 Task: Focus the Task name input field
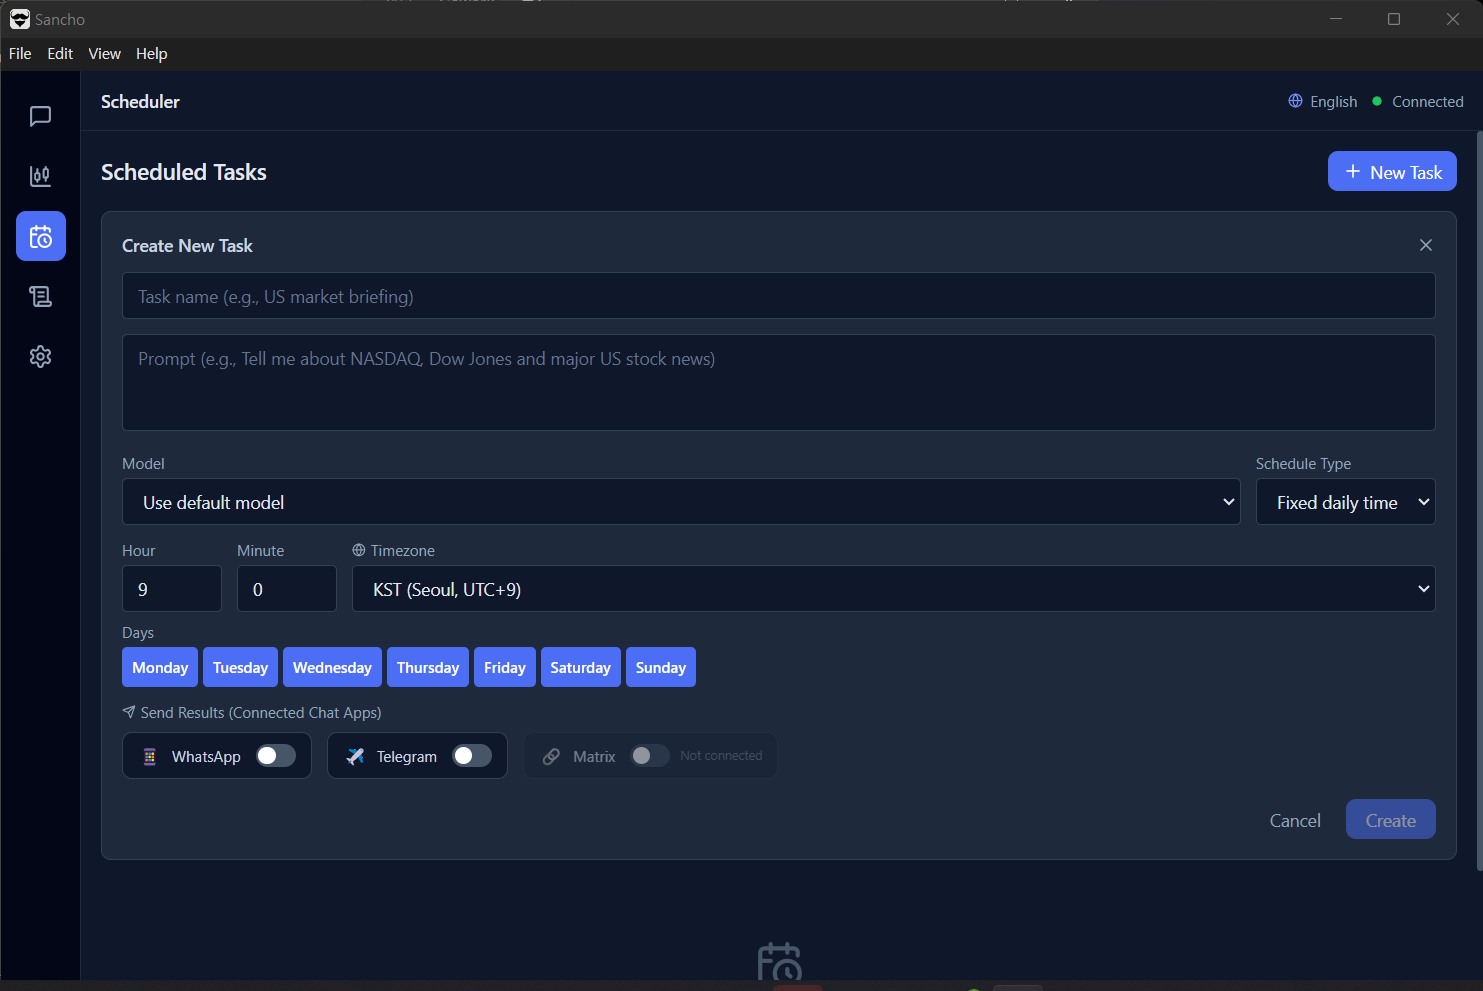[779, 296]
